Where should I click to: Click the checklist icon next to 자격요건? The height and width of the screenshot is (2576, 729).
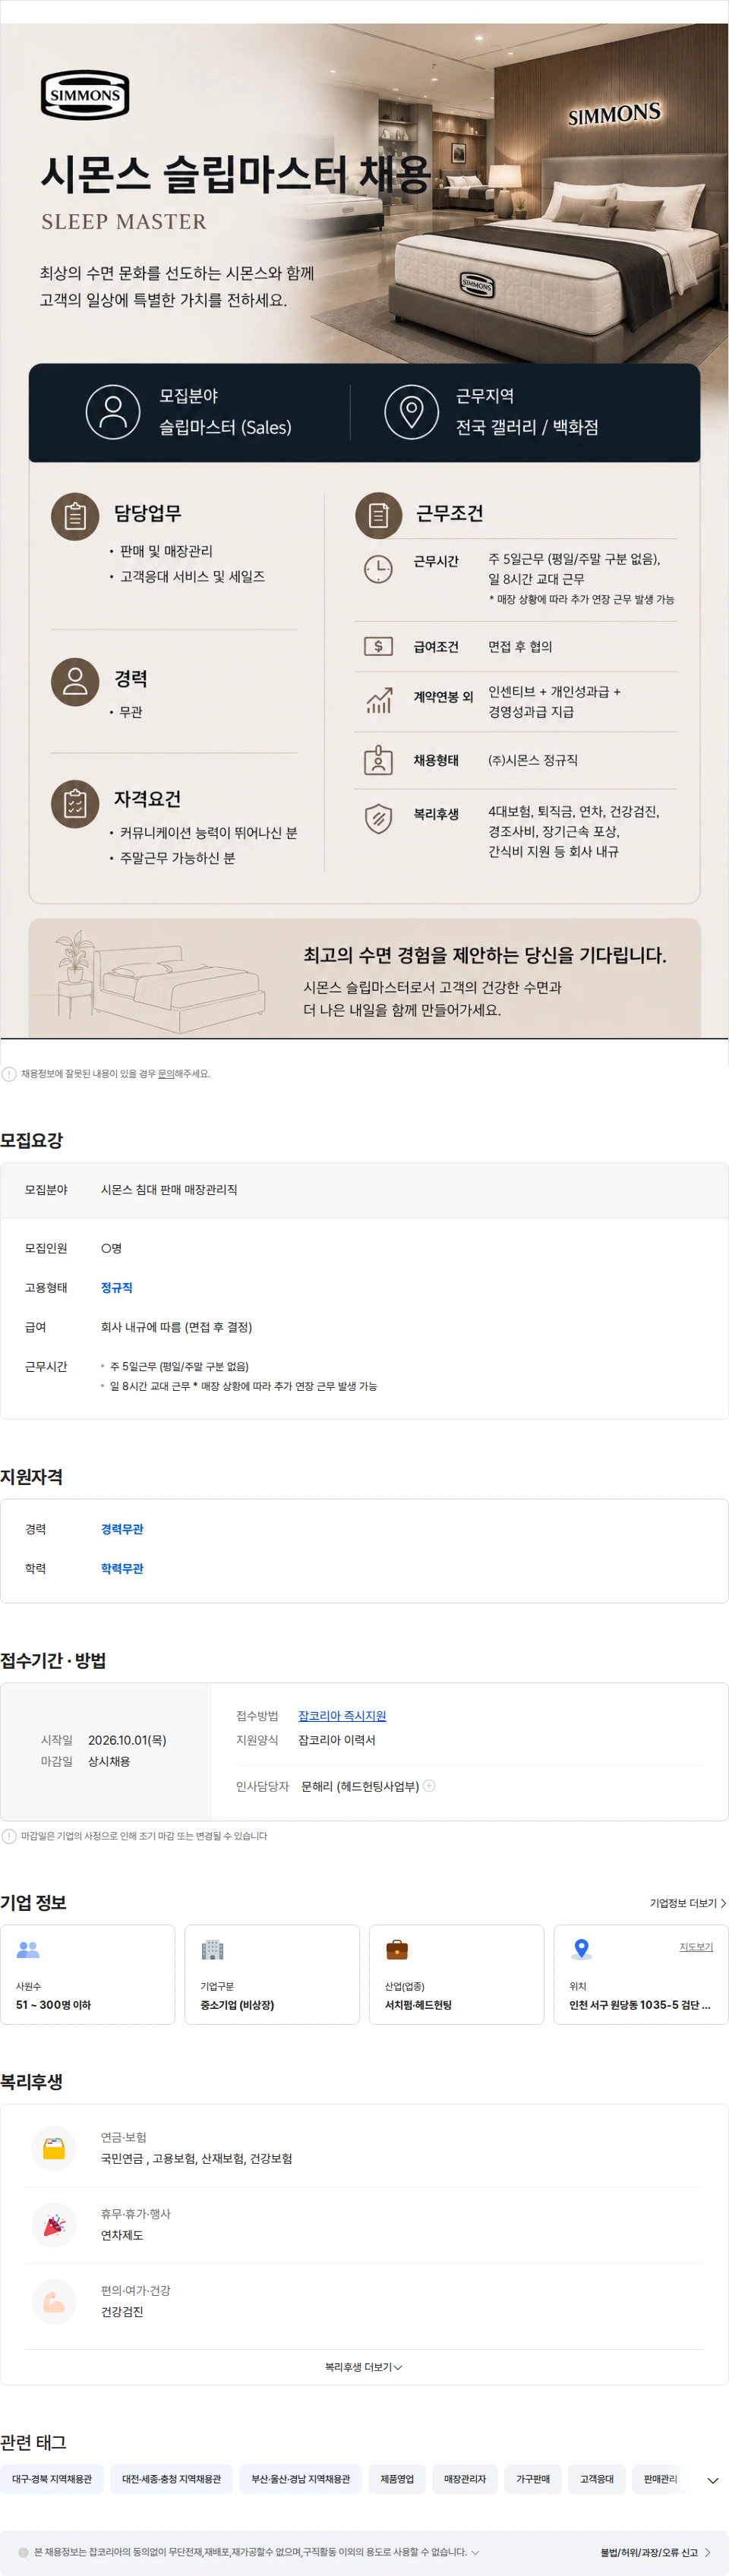[x=75, y=804]
